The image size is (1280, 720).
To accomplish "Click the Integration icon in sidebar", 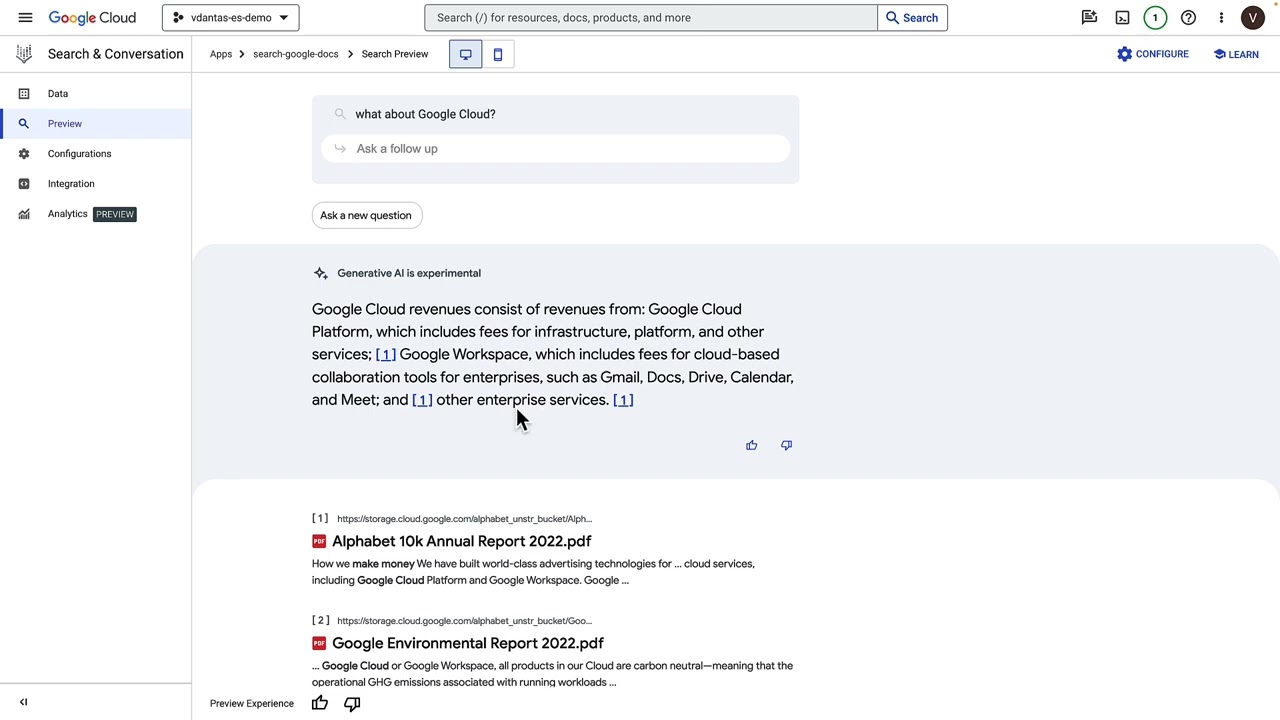I will (24, 183).
